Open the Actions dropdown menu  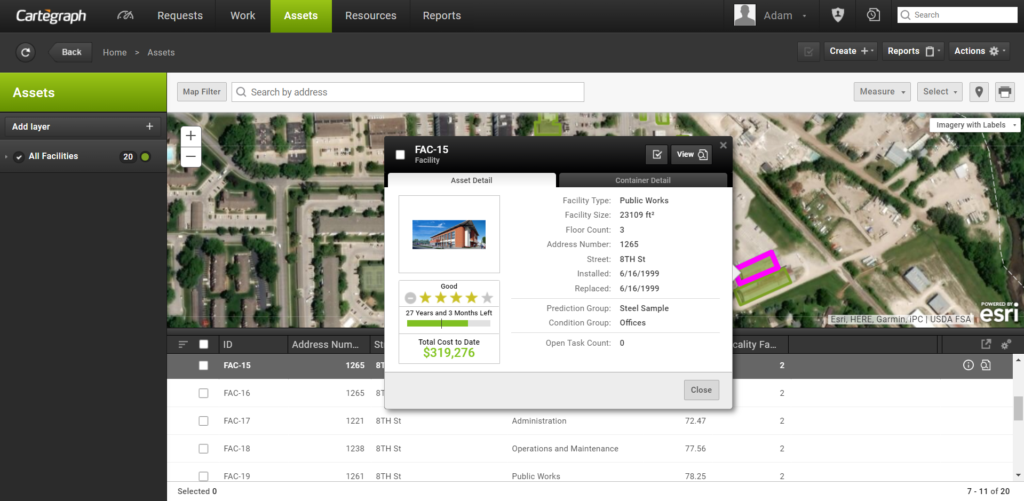979,51
